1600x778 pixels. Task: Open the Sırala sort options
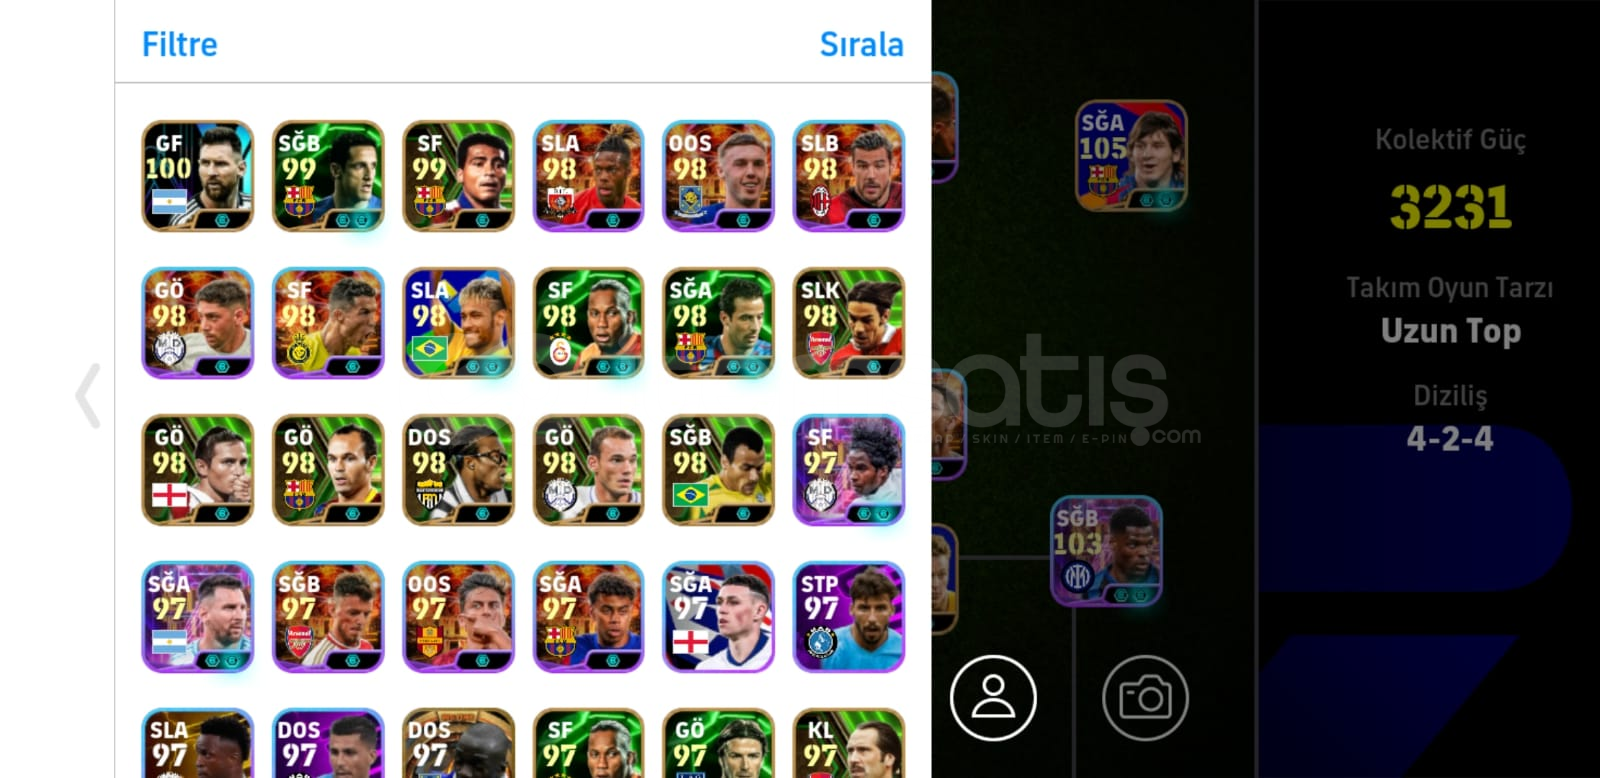click(x=861, y=44)
